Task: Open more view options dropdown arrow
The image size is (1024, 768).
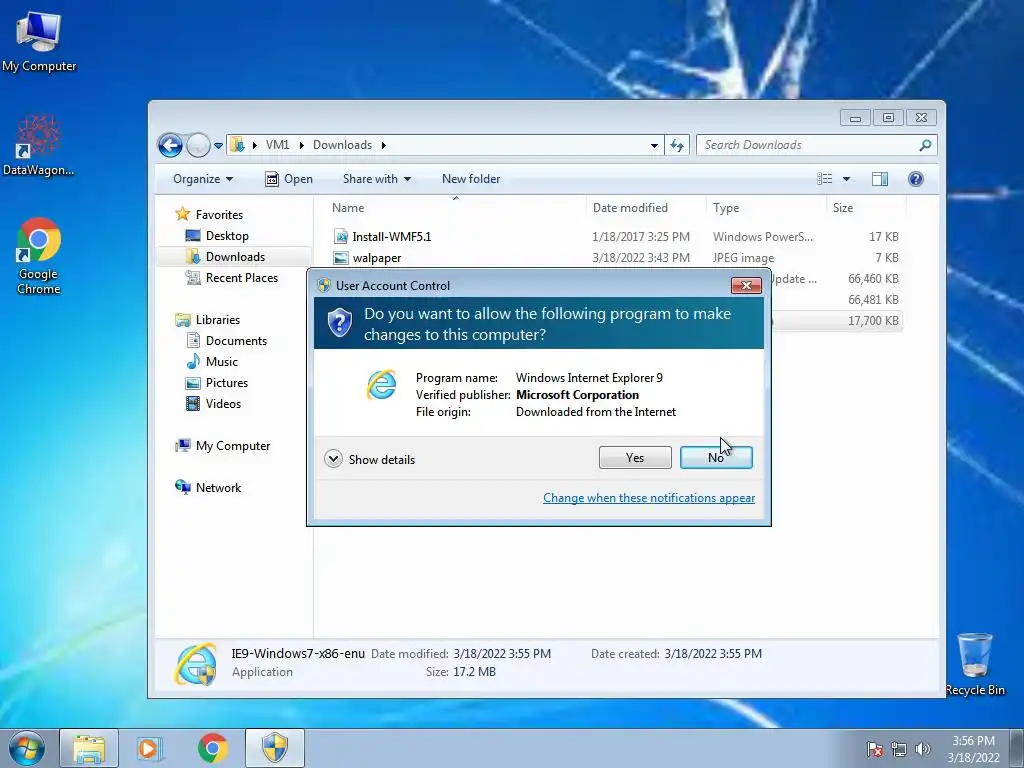Action: tap(846, 179)
